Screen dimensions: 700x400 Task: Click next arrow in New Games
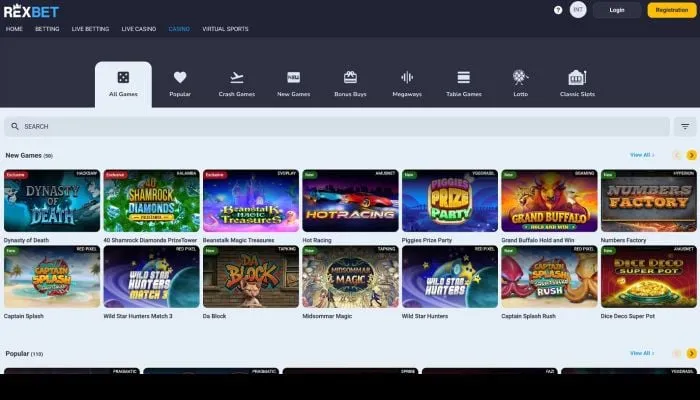[x=692, y=155]
